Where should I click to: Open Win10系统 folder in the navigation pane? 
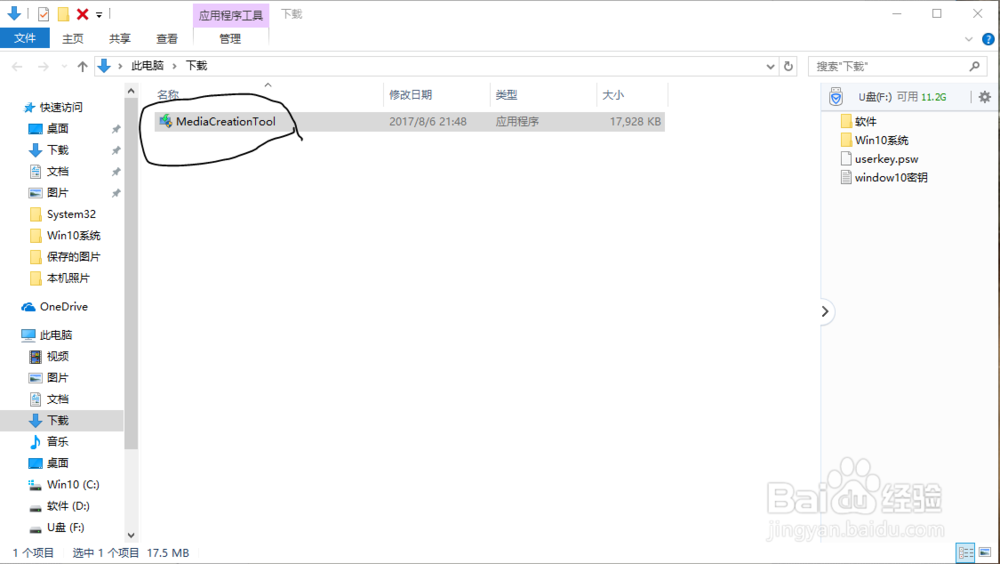tap(73, 235)
